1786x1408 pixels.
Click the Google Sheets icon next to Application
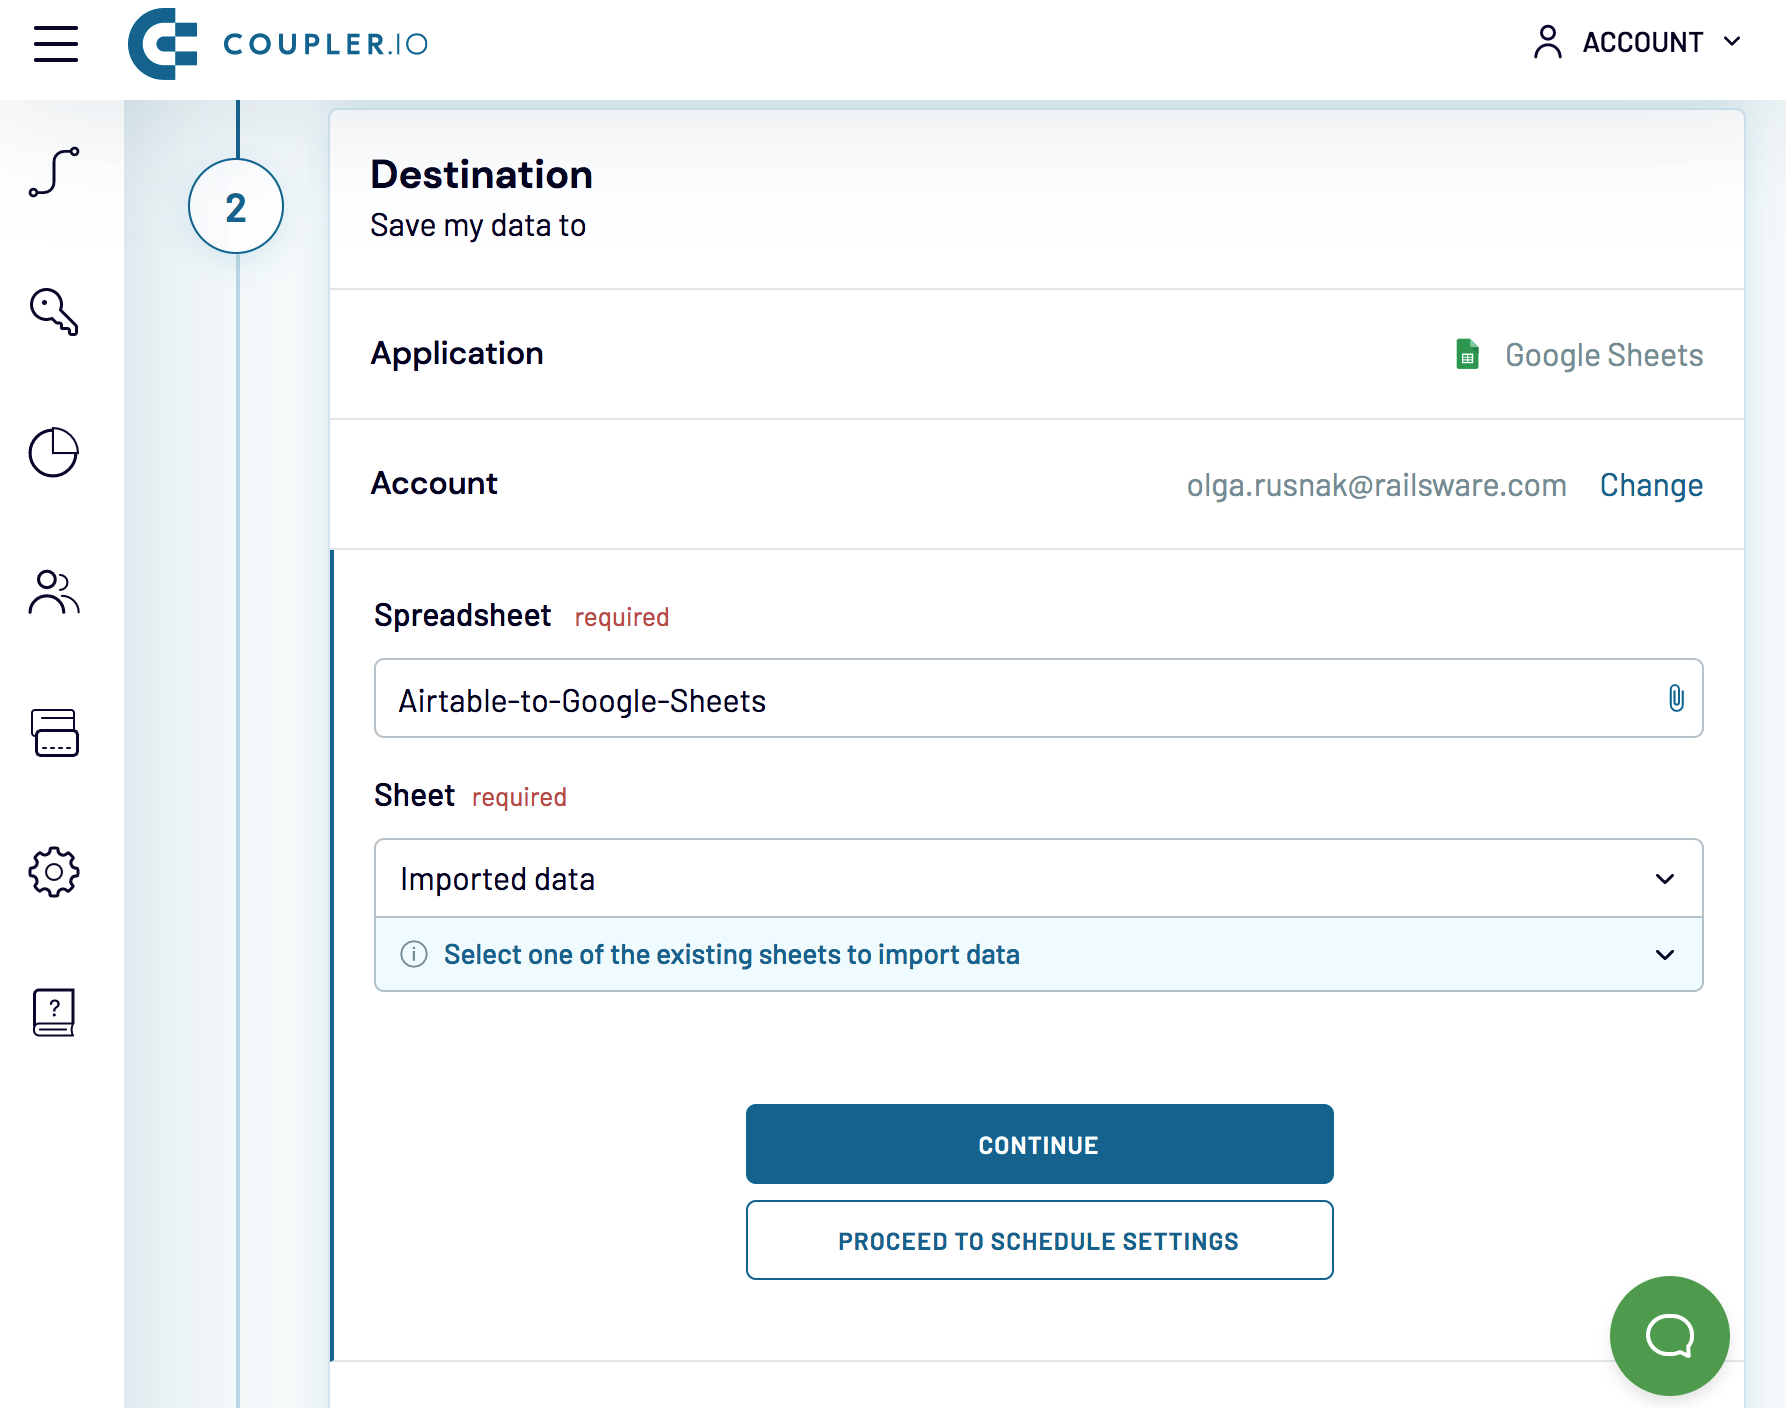click(x=1467, y=354)
